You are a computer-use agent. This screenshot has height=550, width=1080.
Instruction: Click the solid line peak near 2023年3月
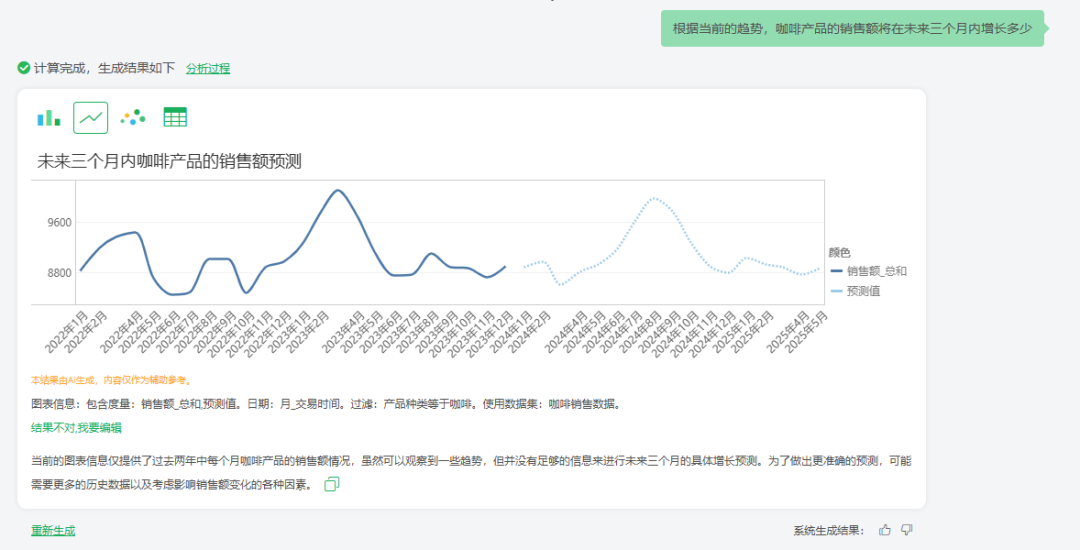(x=337, y=190)
